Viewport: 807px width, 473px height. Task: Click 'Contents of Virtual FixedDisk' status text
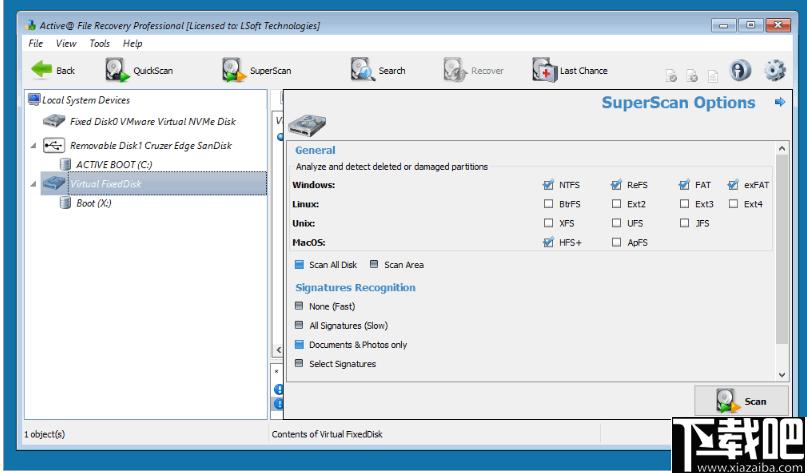pyautogui.click(x=327, y=434)
